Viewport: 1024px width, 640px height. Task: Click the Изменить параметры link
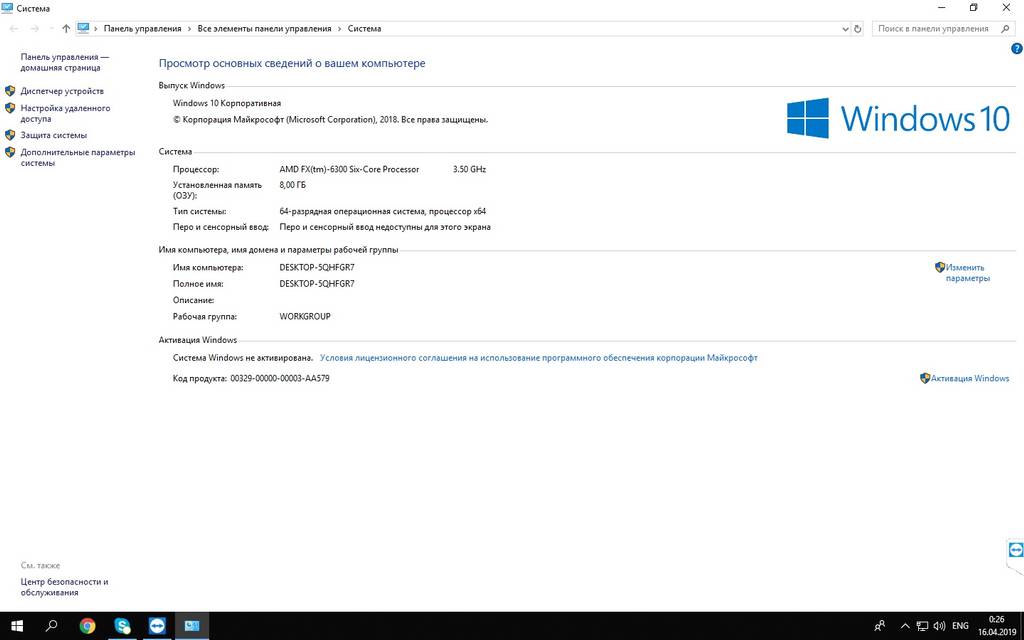click(x=968, y=272)
